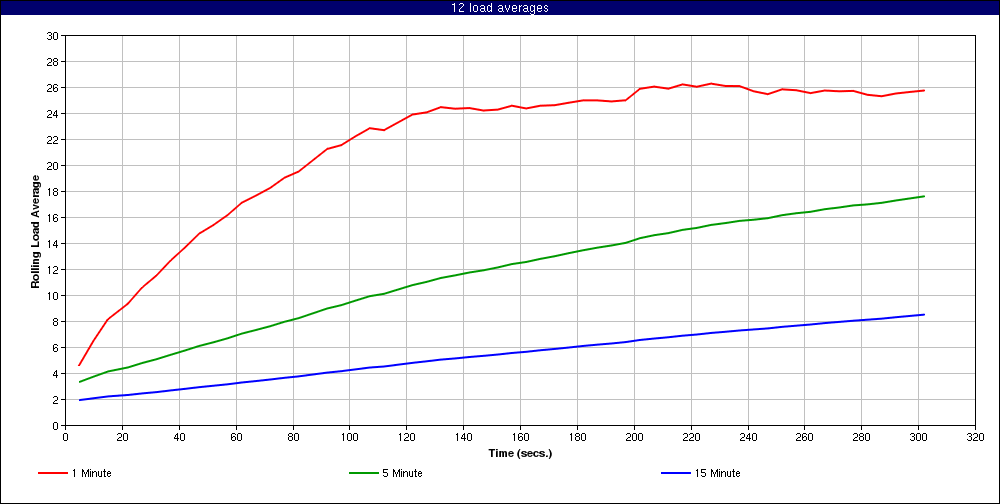Click the x-axis tick label 300
Screen dimensions: 1000x504
[x=918, y=437]
